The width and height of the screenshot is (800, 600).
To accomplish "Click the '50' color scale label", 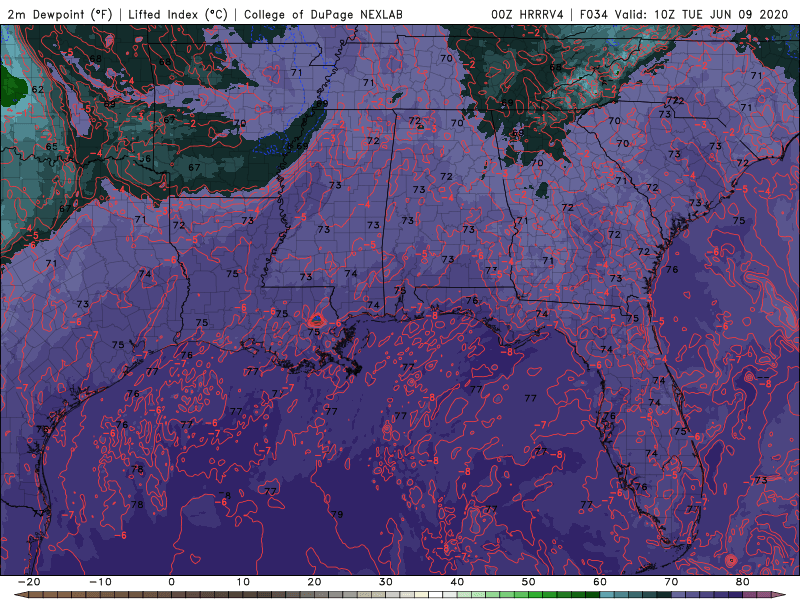I will tap(529, 582).
